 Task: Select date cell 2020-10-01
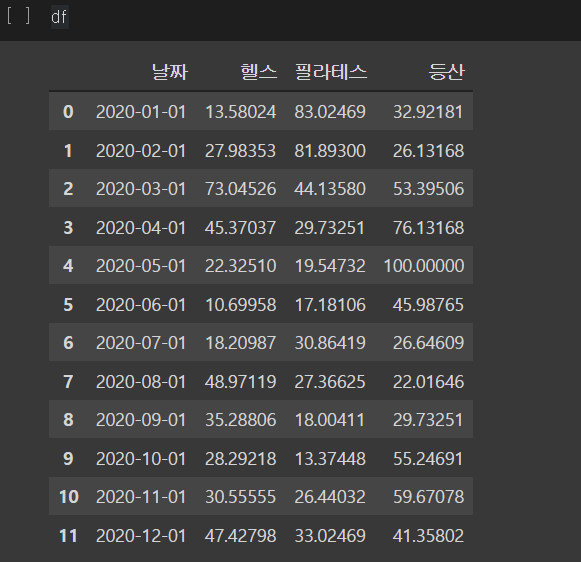[141, 459]
